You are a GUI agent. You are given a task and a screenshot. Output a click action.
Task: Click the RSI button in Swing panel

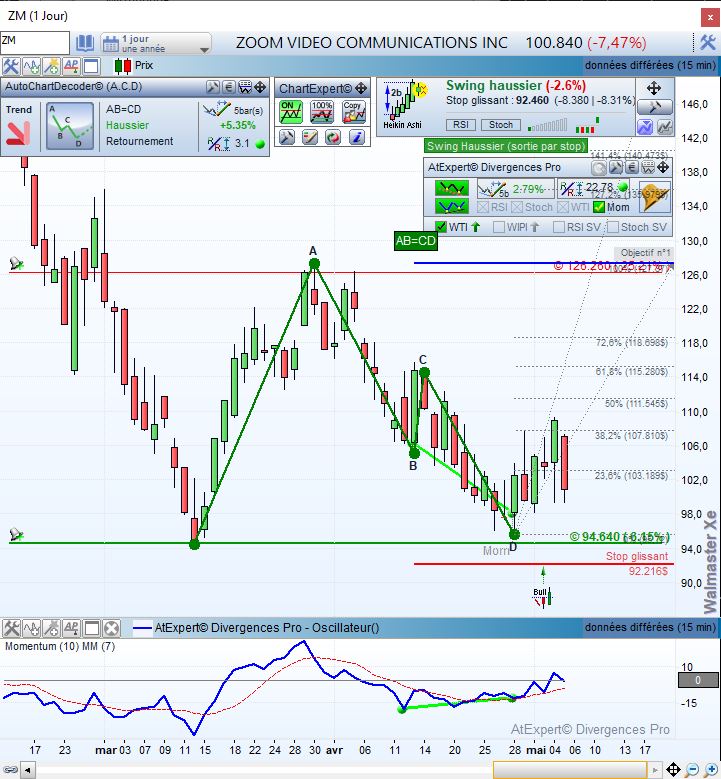[461, 125]
